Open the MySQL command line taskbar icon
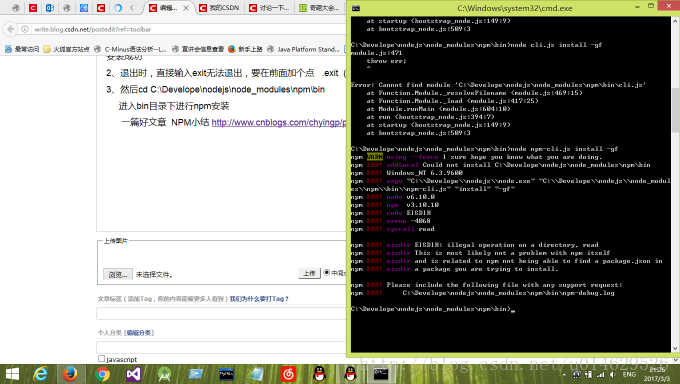 pos(226,374)
